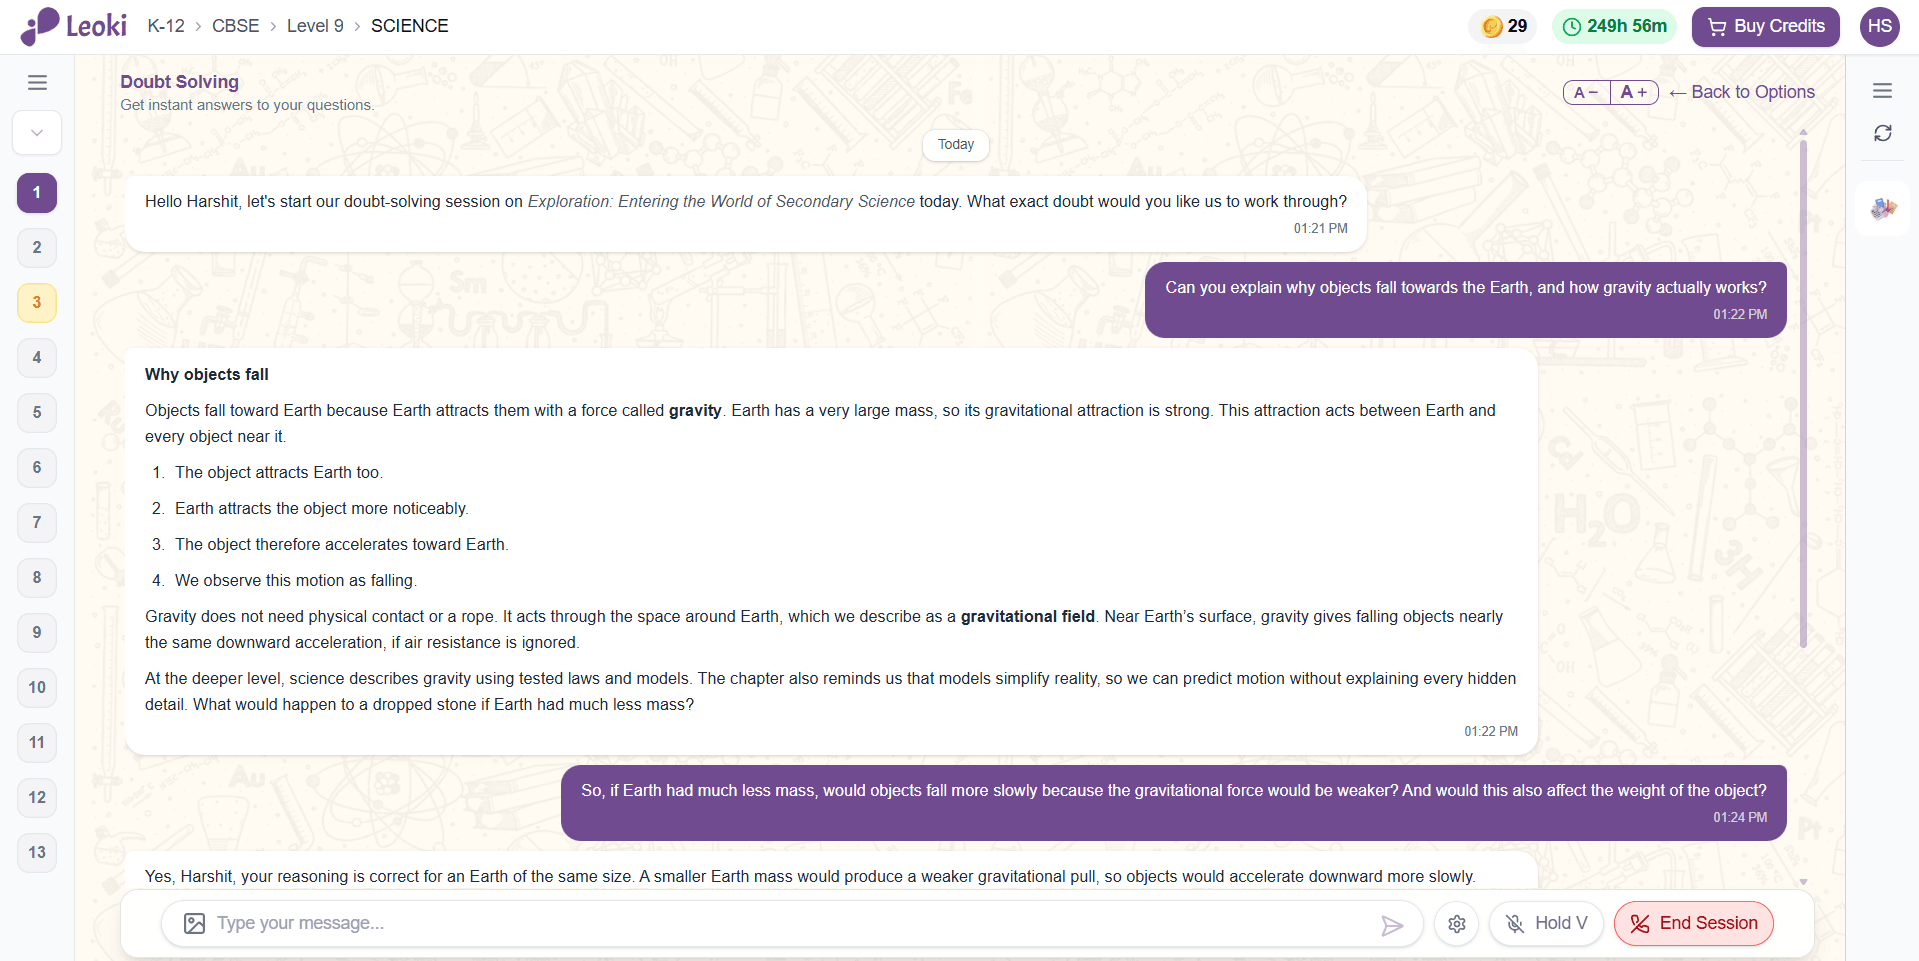Go Back to Options
The width and height of the screenshot is (1919, 961).
1742,92
